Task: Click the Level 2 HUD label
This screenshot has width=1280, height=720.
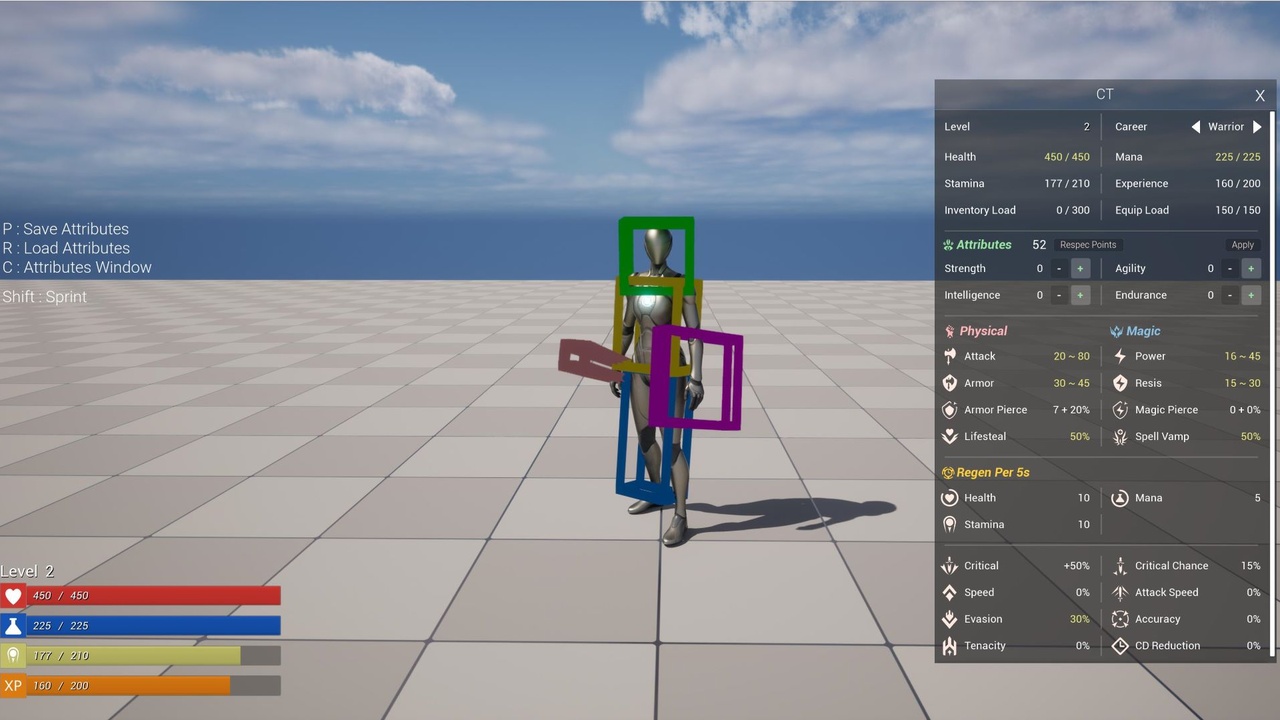Action: click(x=28, y=571)
